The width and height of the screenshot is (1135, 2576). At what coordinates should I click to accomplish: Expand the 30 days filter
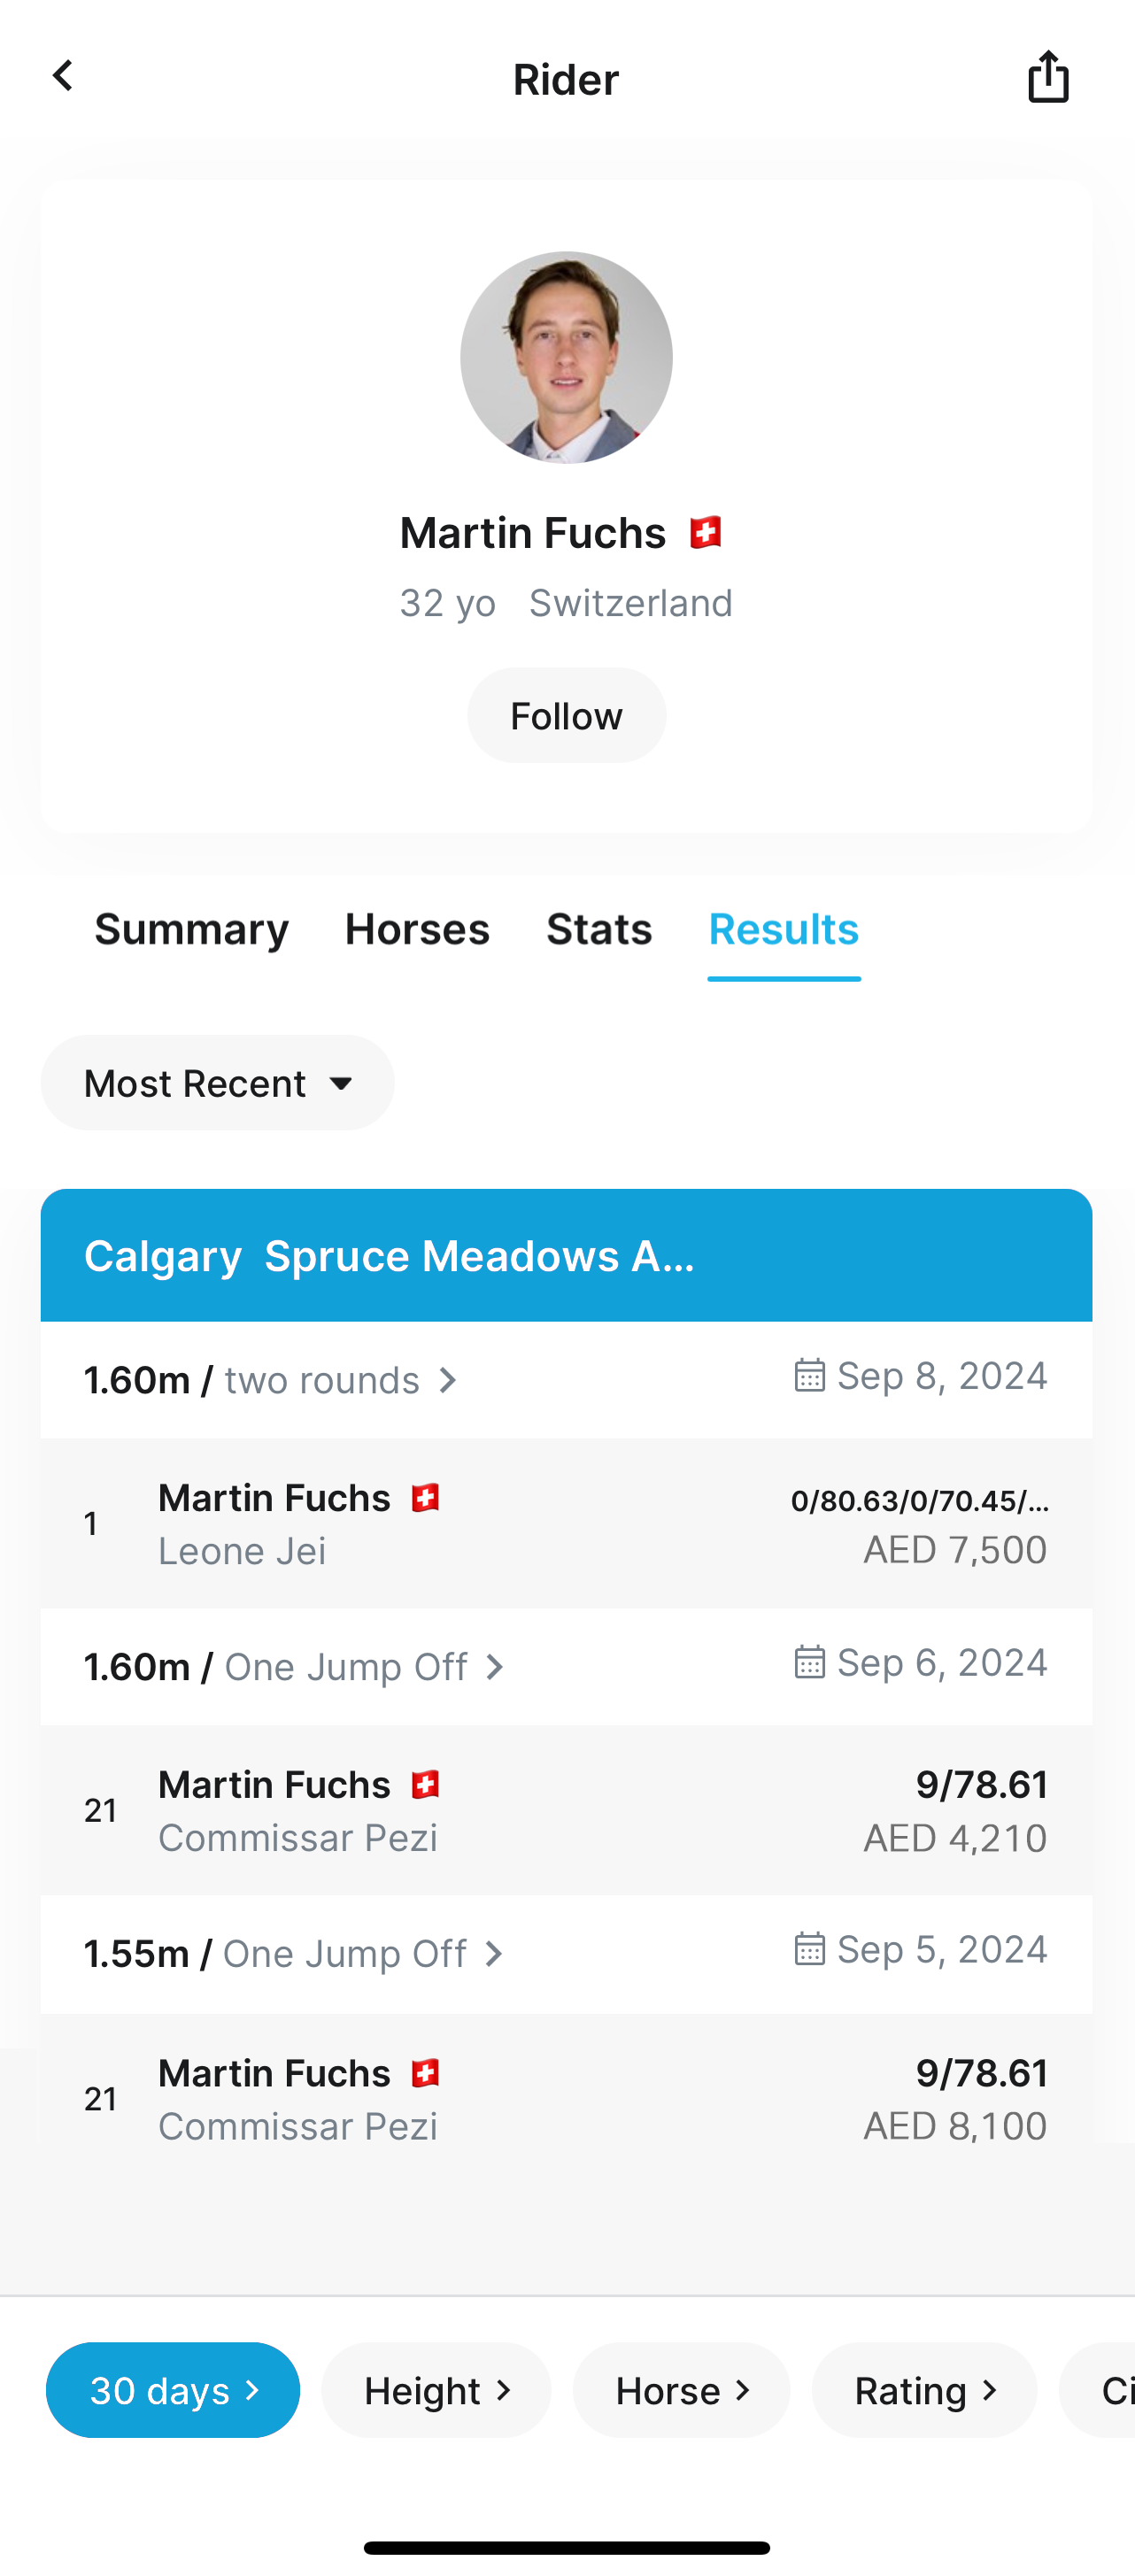[173, 2390]
